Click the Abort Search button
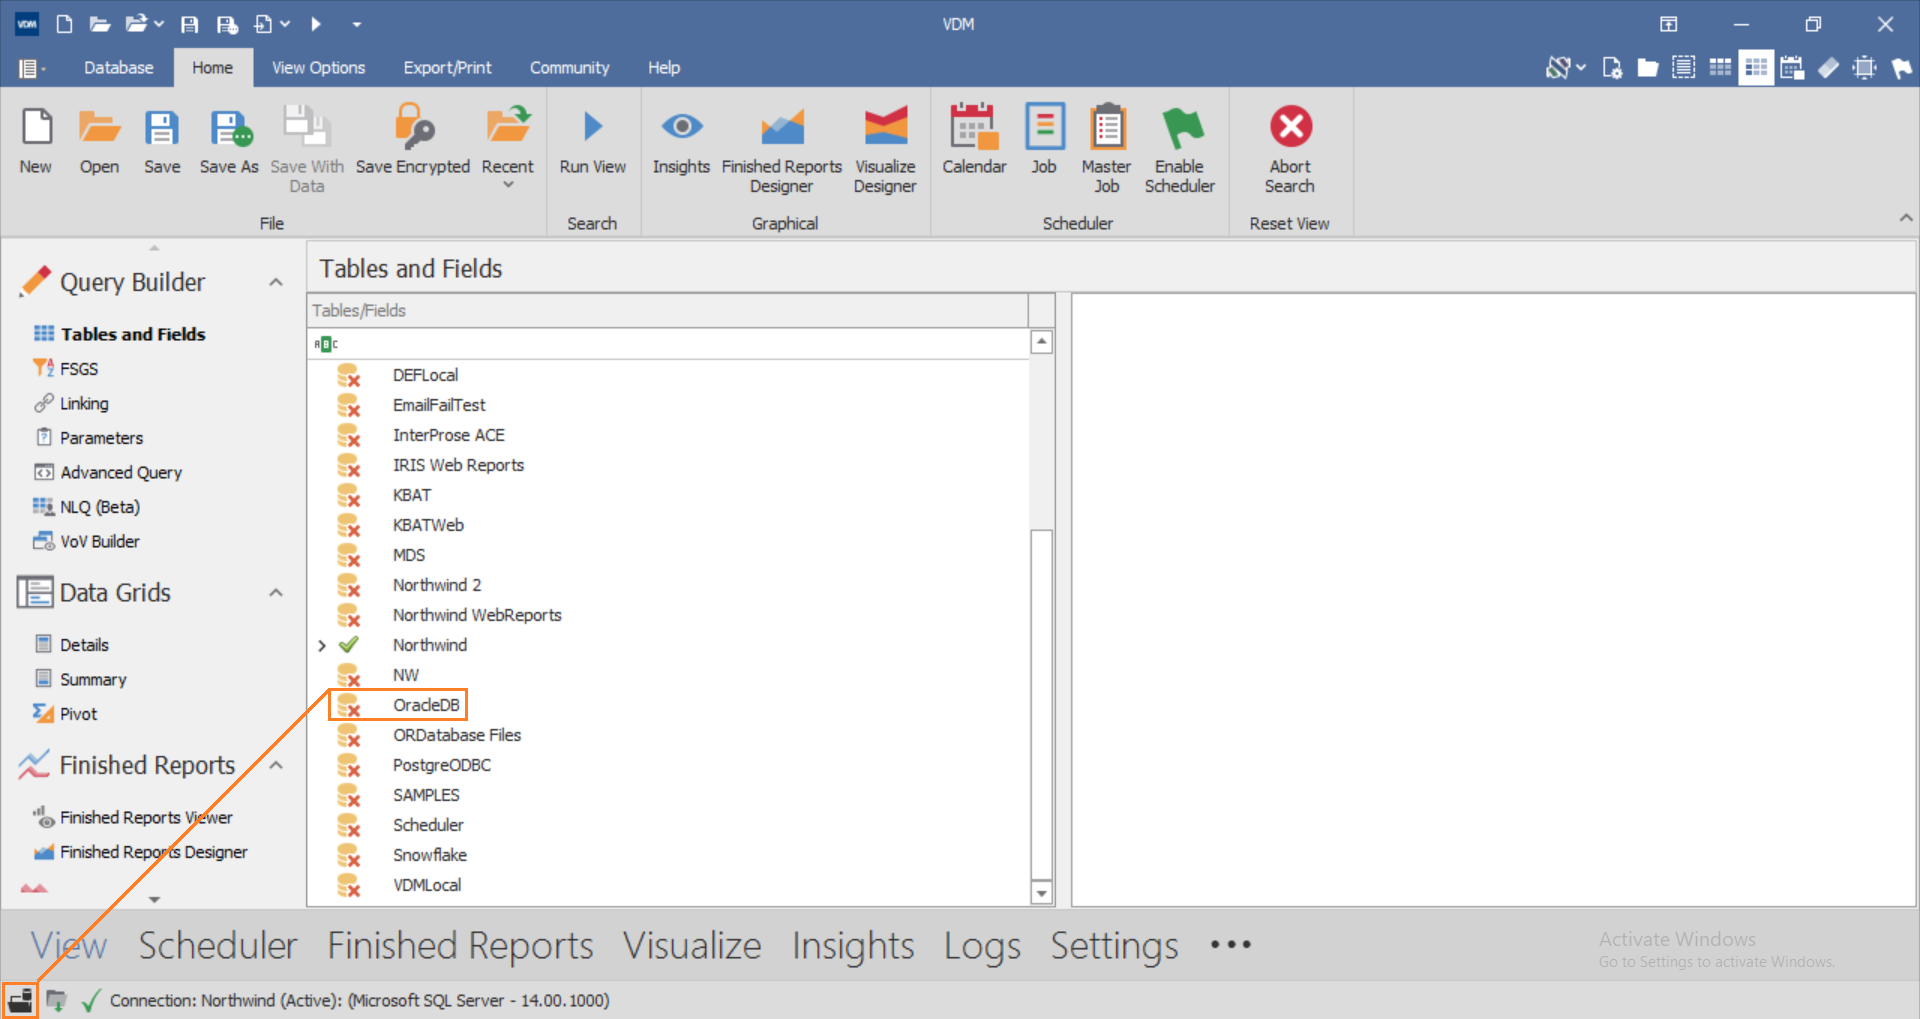Image resolution: width=1920 pixels, height=1019 pixels. click(x=1290, y=150)
